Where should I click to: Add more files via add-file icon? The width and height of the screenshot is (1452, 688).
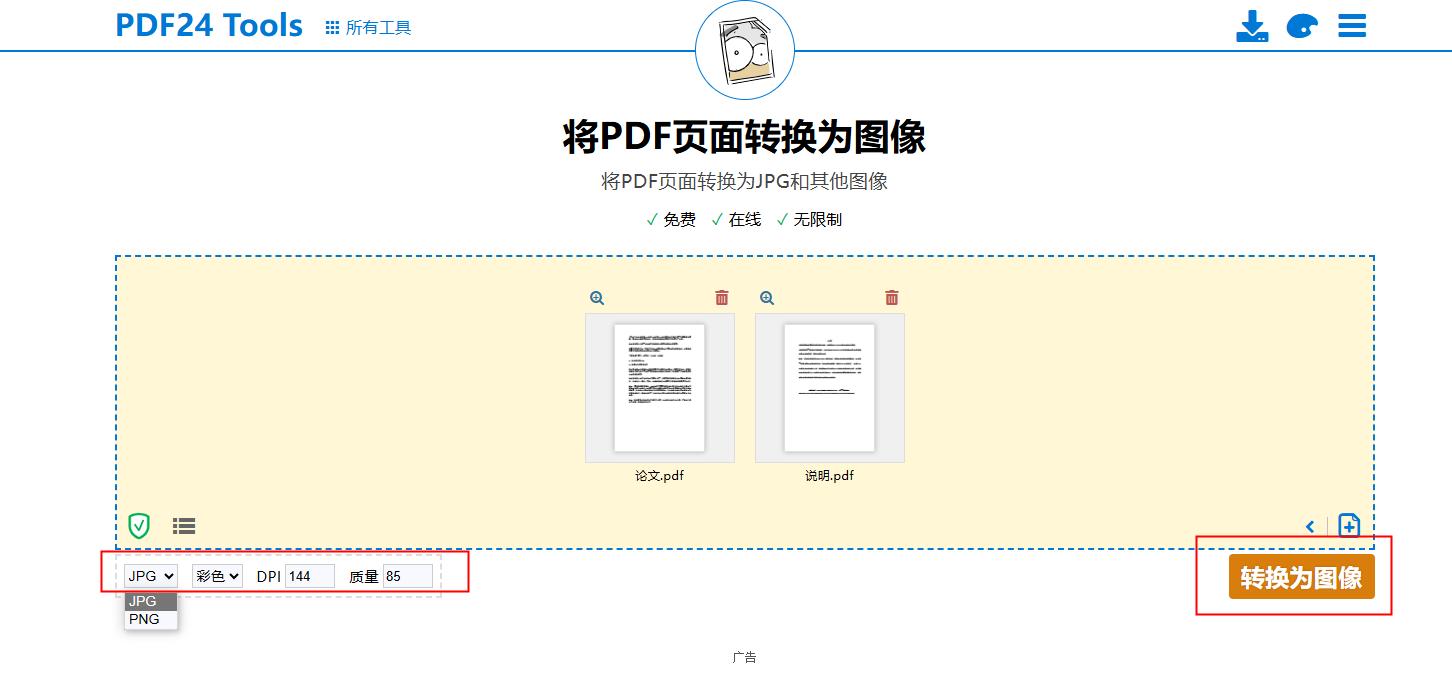pyautogui.click(x=1348, y=524)
